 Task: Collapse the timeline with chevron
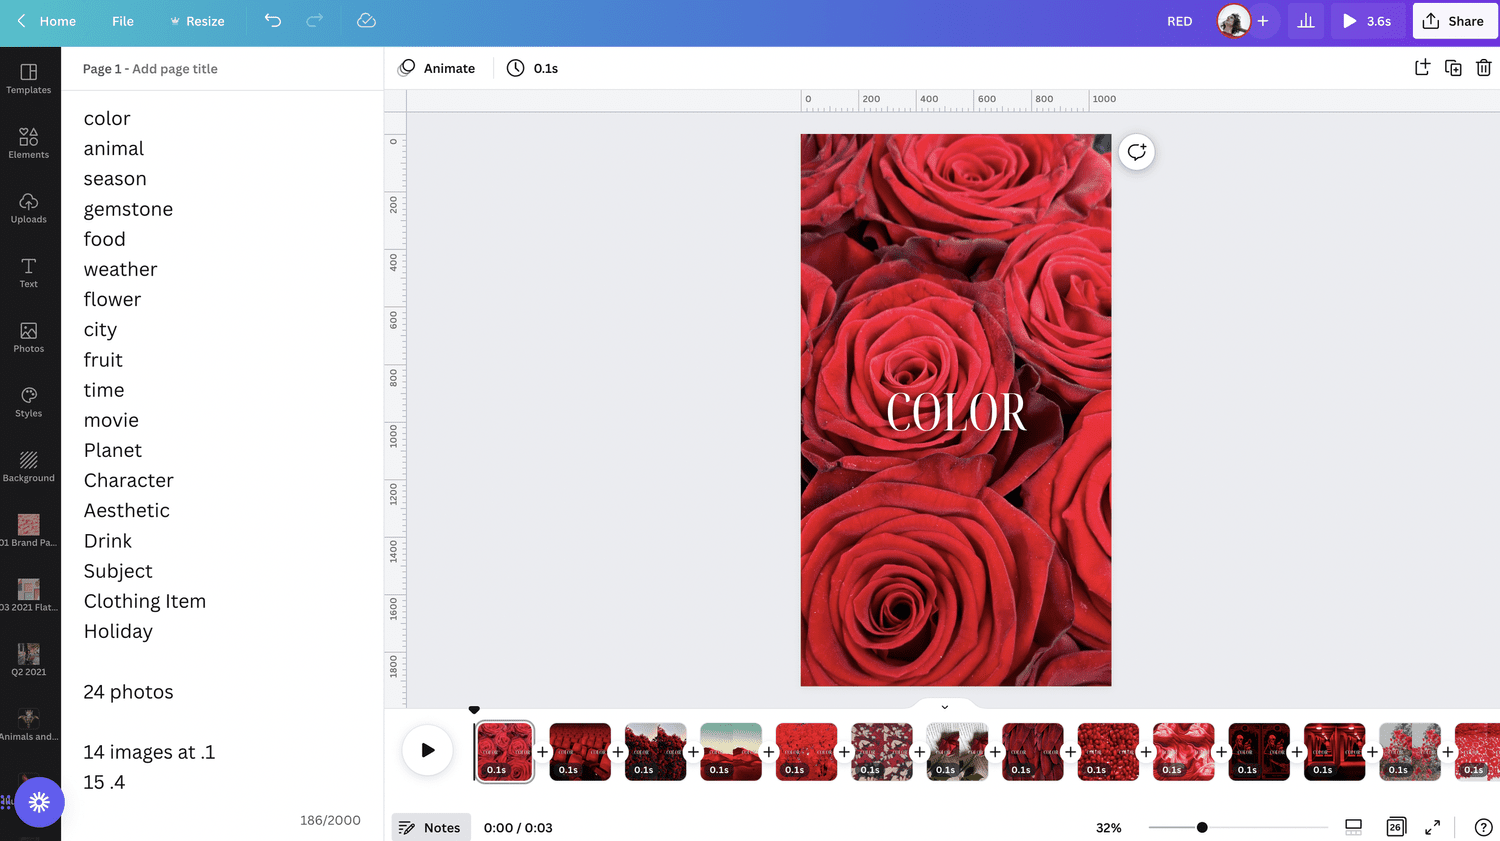tap(945, 707)
